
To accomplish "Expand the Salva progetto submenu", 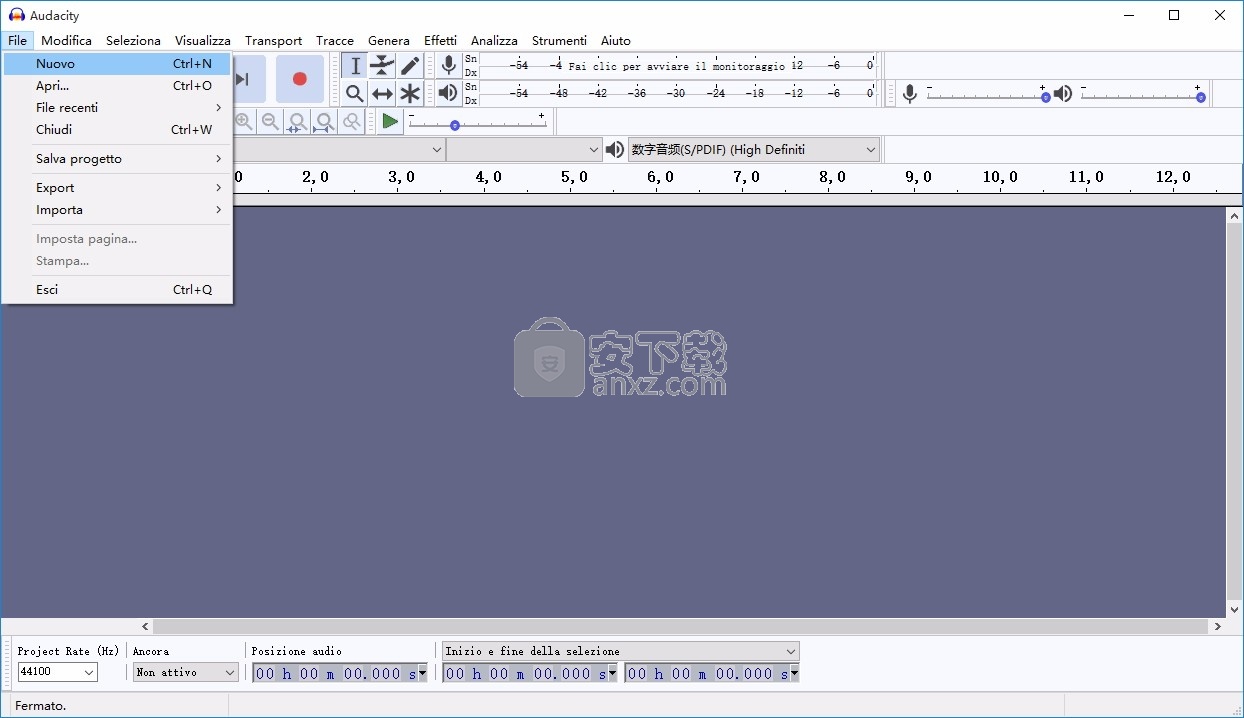I will [x=118, y=159].
